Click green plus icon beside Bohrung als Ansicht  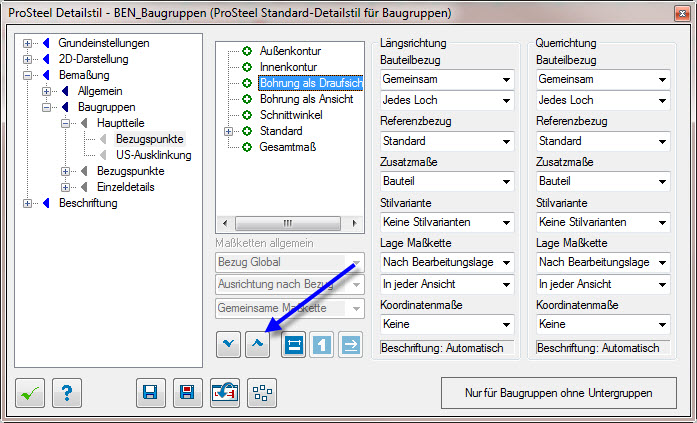point(247,99)
